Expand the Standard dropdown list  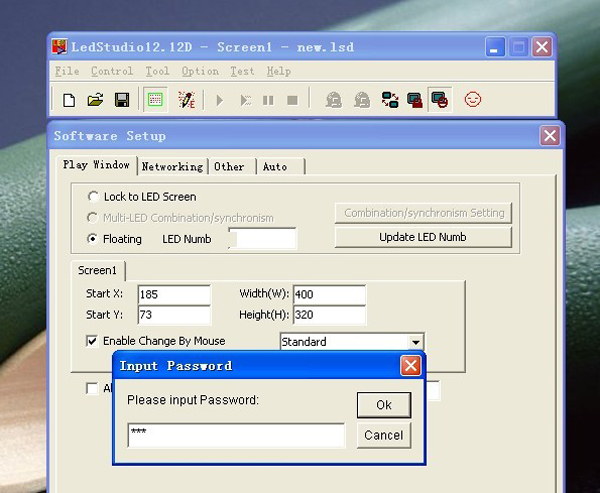tap(415, 342)
